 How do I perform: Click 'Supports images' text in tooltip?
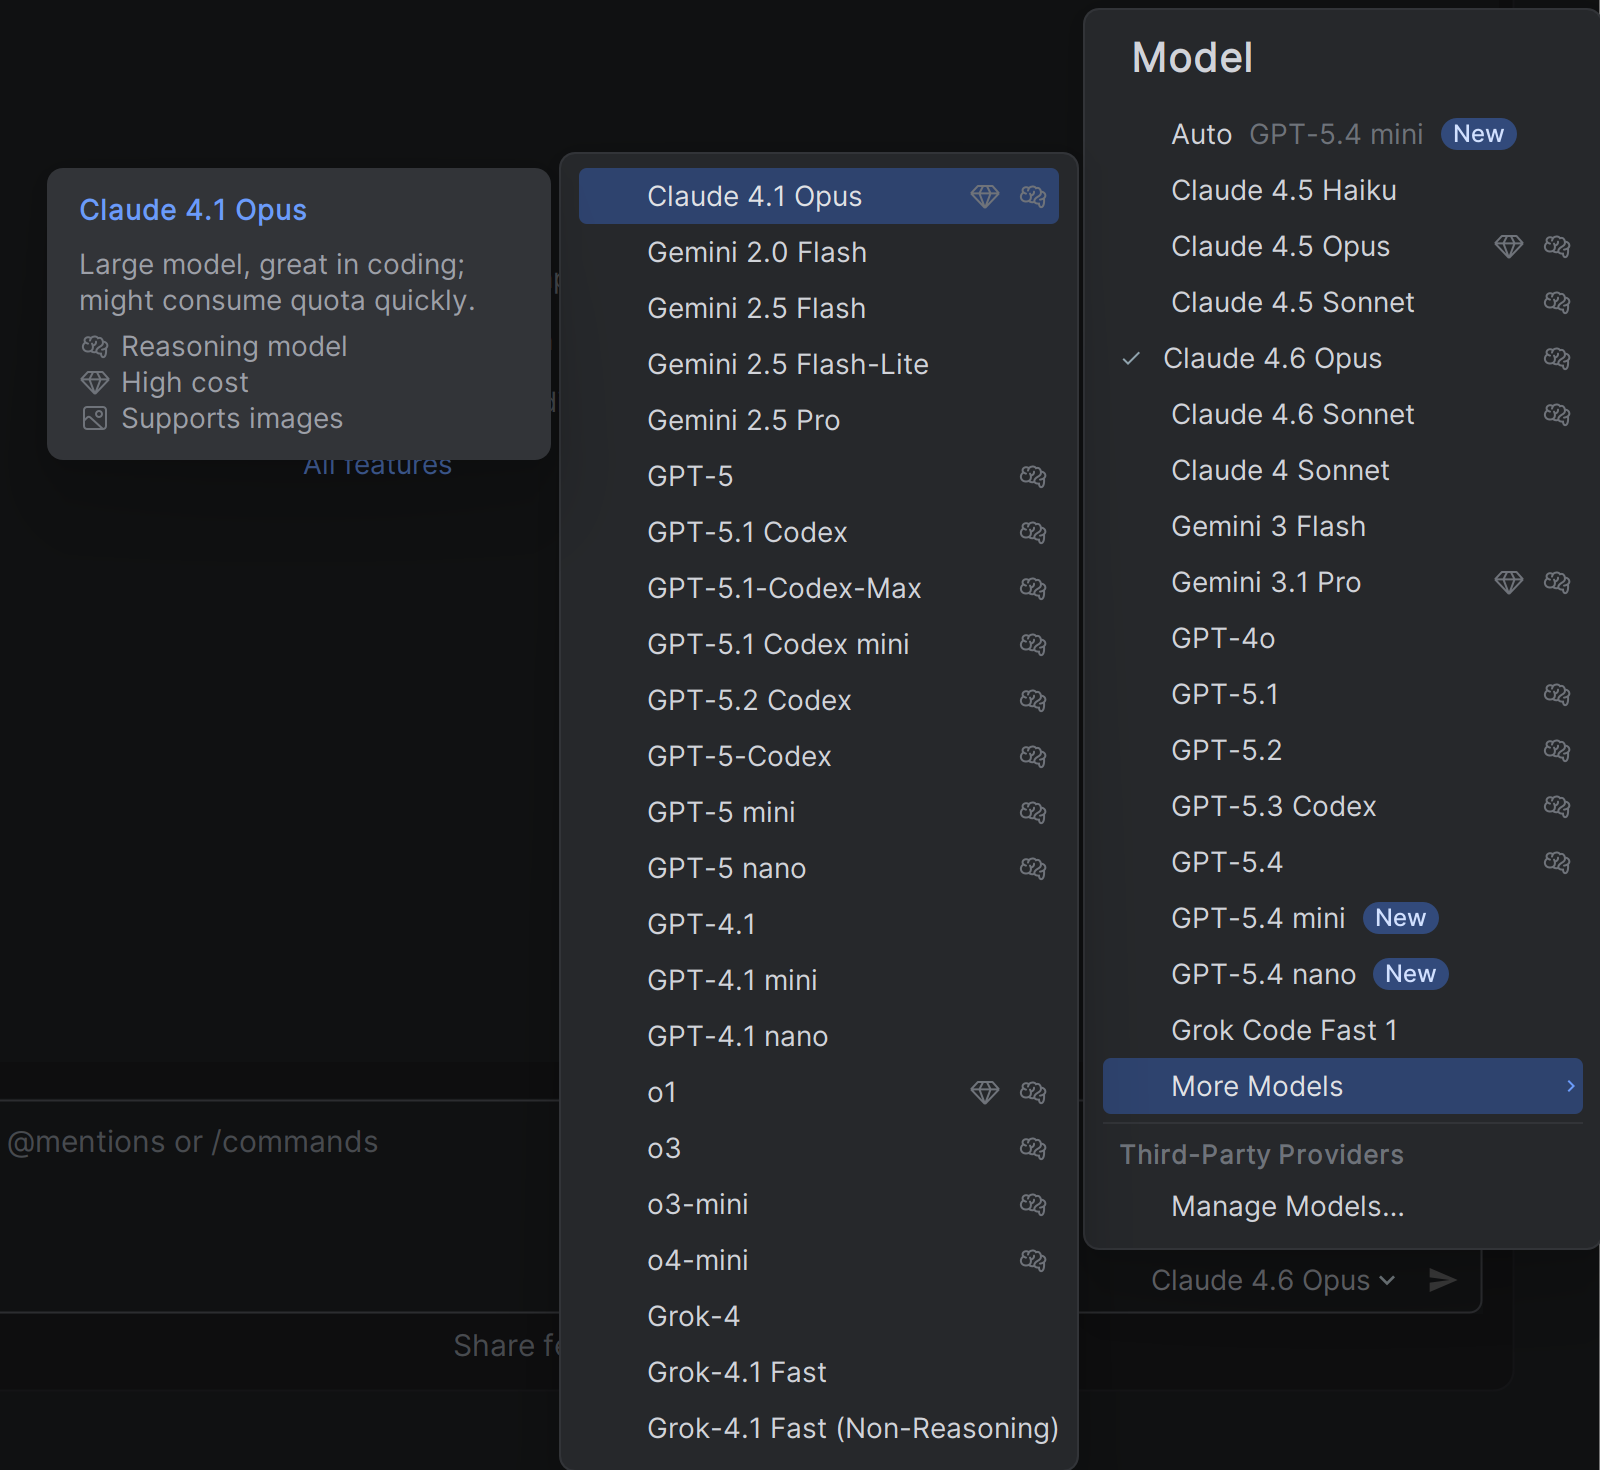coord(232,418)
